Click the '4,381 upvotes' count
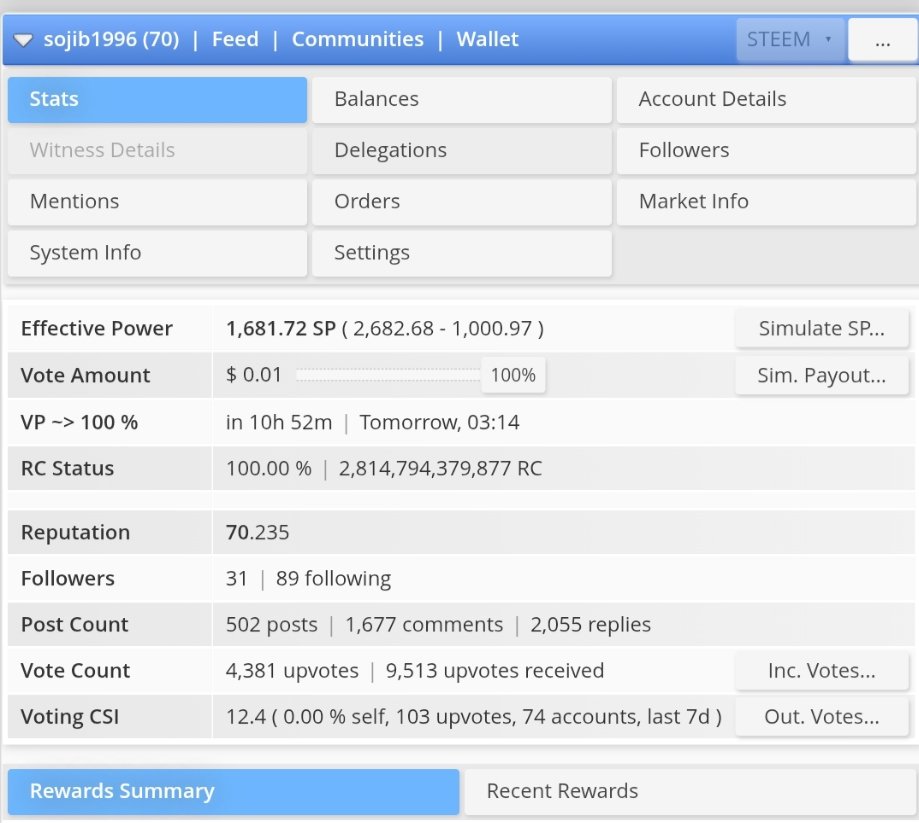 pos(292,671)
